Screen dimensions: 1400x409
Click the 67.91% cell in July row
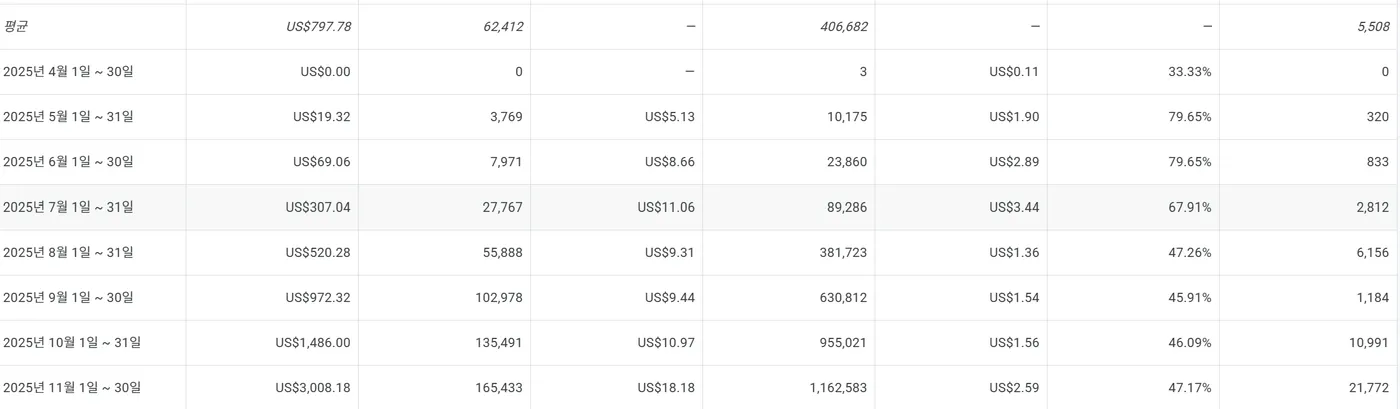point(1188,207)
